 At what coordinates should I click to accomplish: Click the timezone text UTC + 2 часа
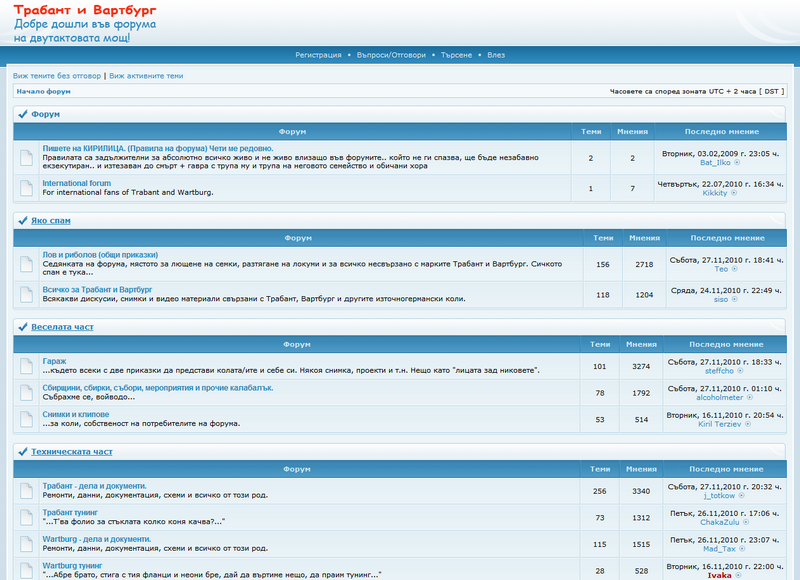(x=732, y=91)
